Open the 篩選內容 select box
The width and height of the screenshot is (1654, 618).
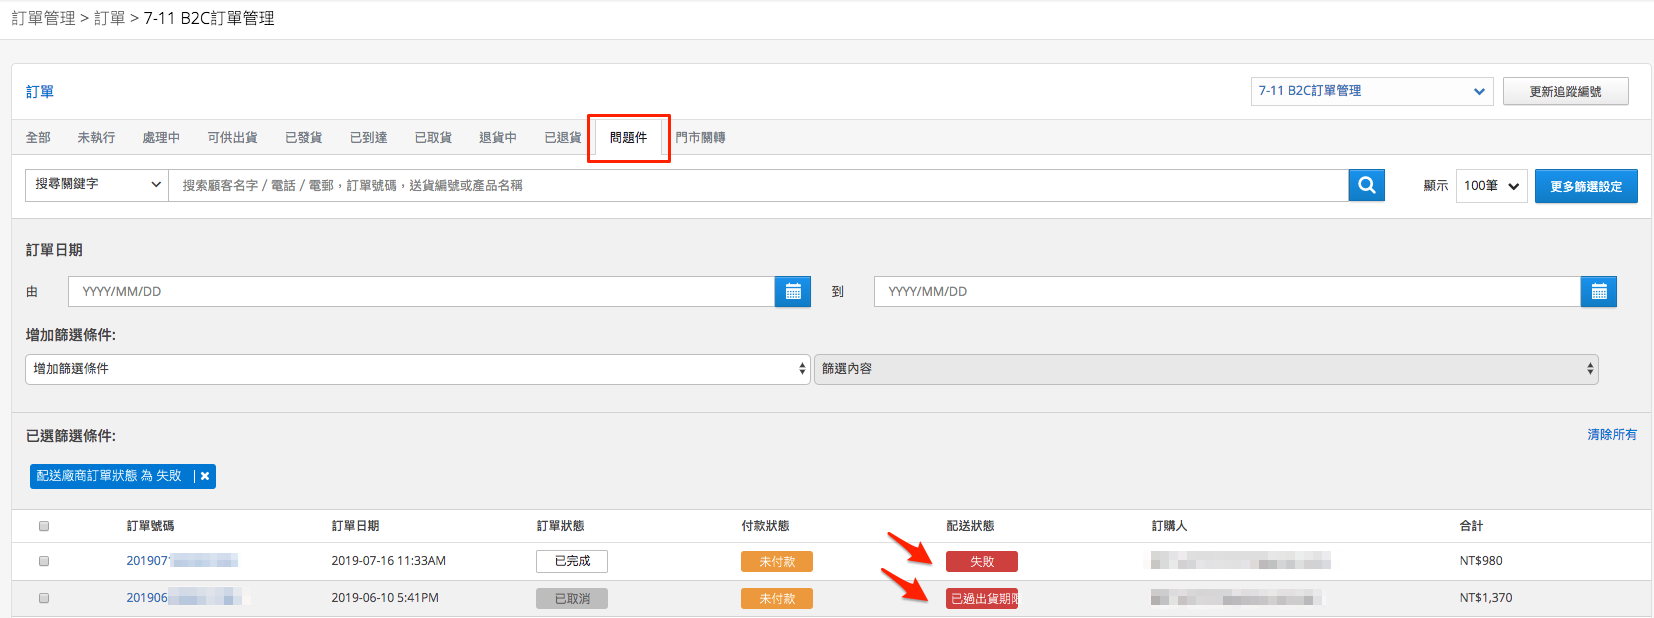pos(1206,369)
